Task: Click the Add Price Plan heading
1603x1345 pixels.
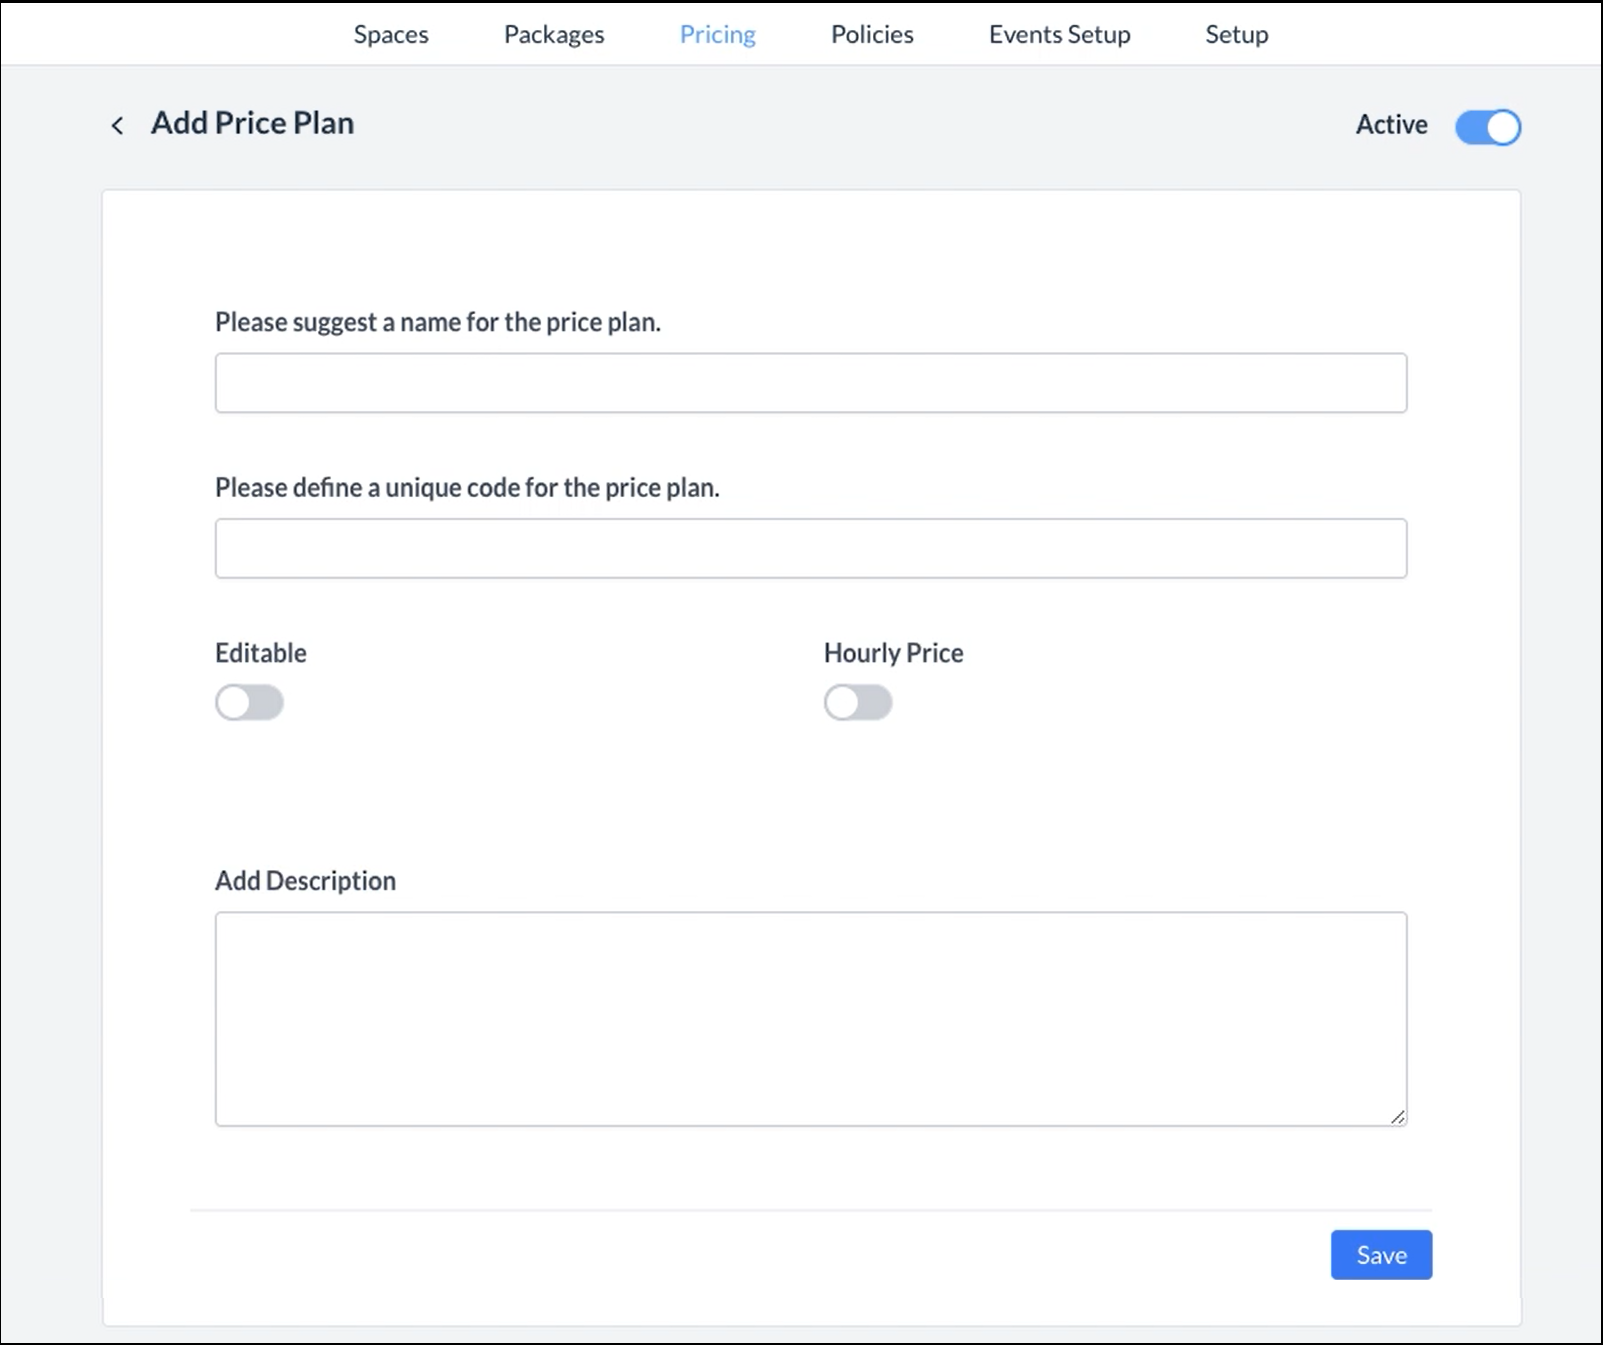Action: click(252, 123)
